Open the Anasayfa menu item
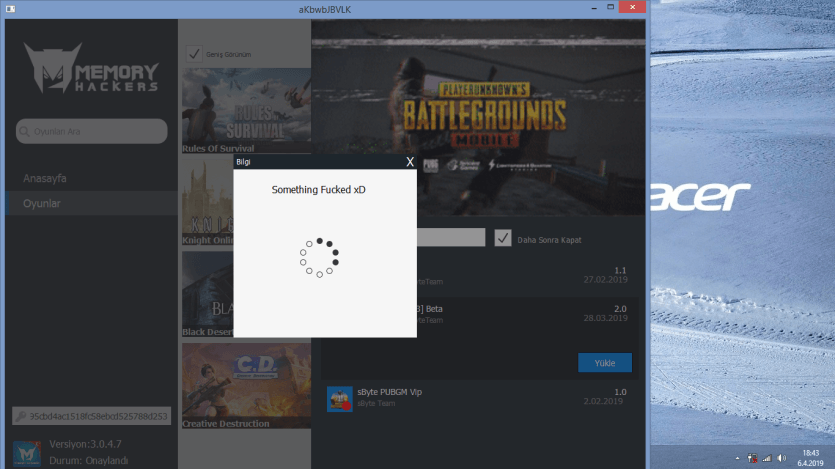The image size is (835, 469). pyautogui.click(x=45, y=178)
